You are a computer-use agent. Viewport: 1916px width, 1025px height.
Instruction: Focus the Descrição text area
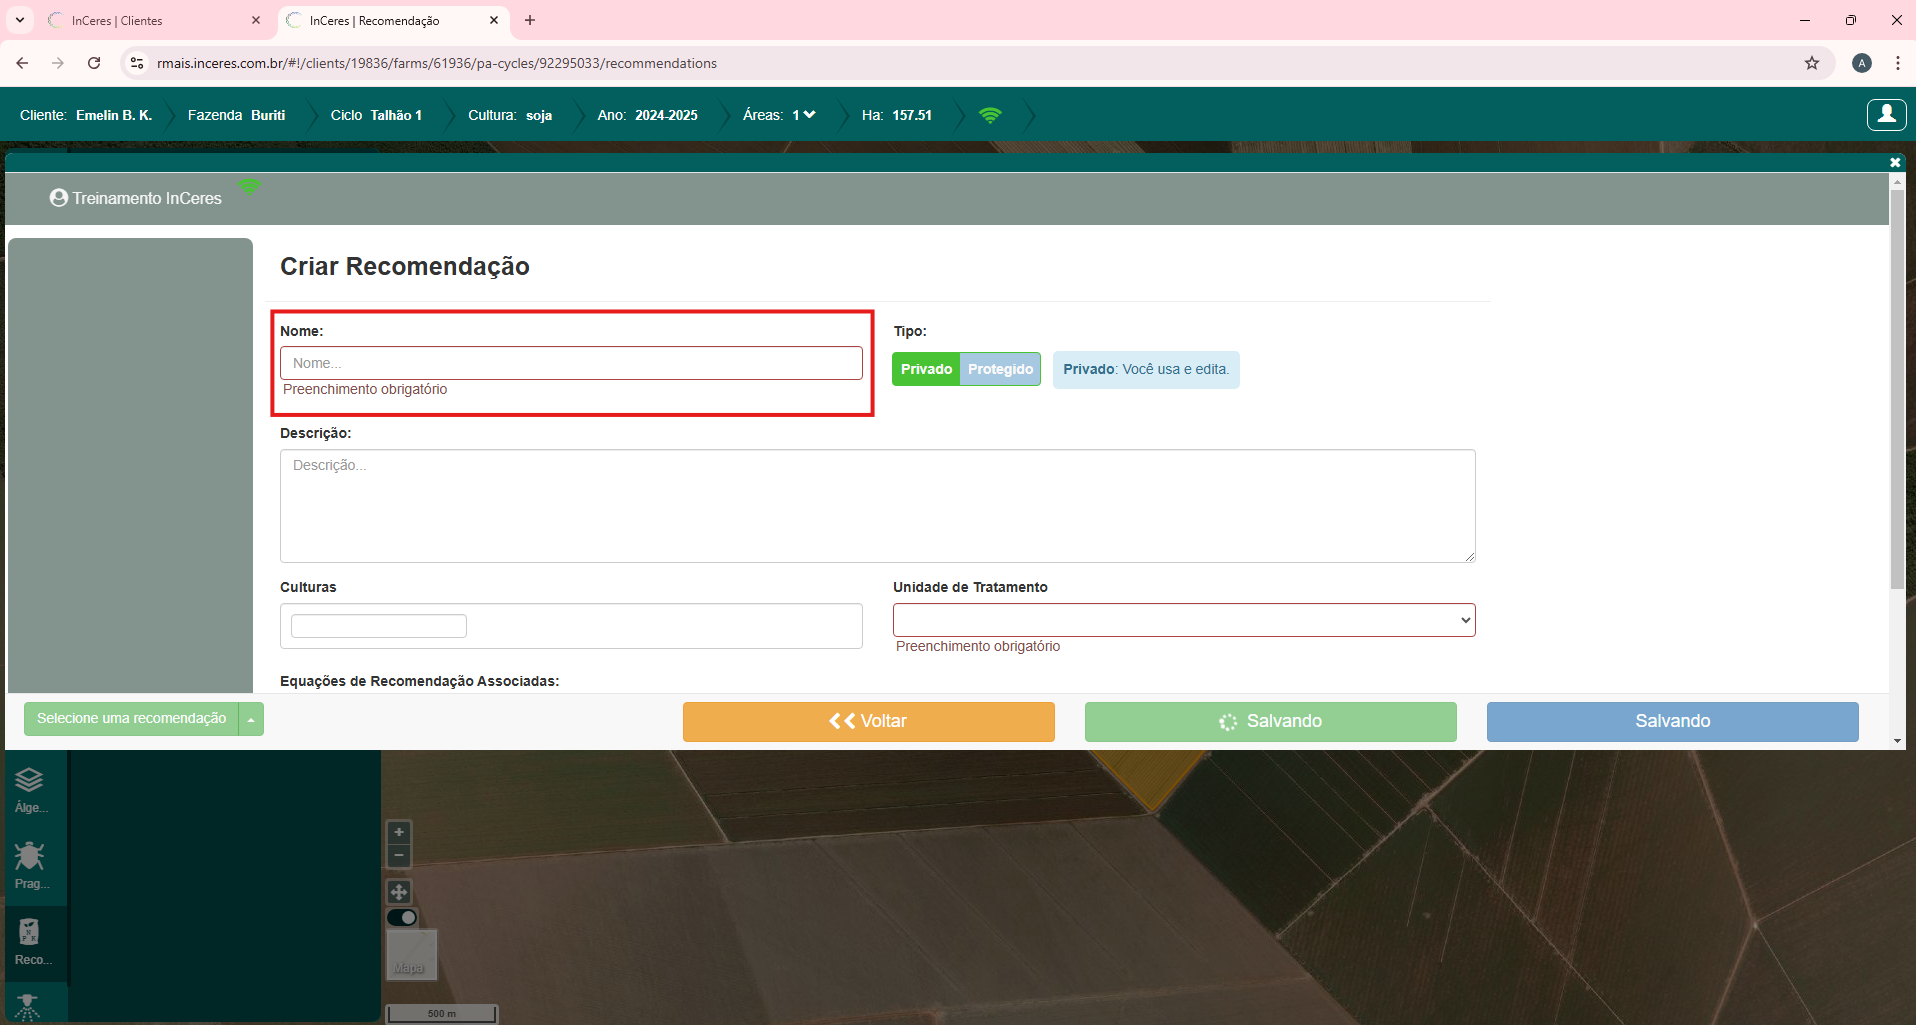pyautogui.click(x=878, y=506)
